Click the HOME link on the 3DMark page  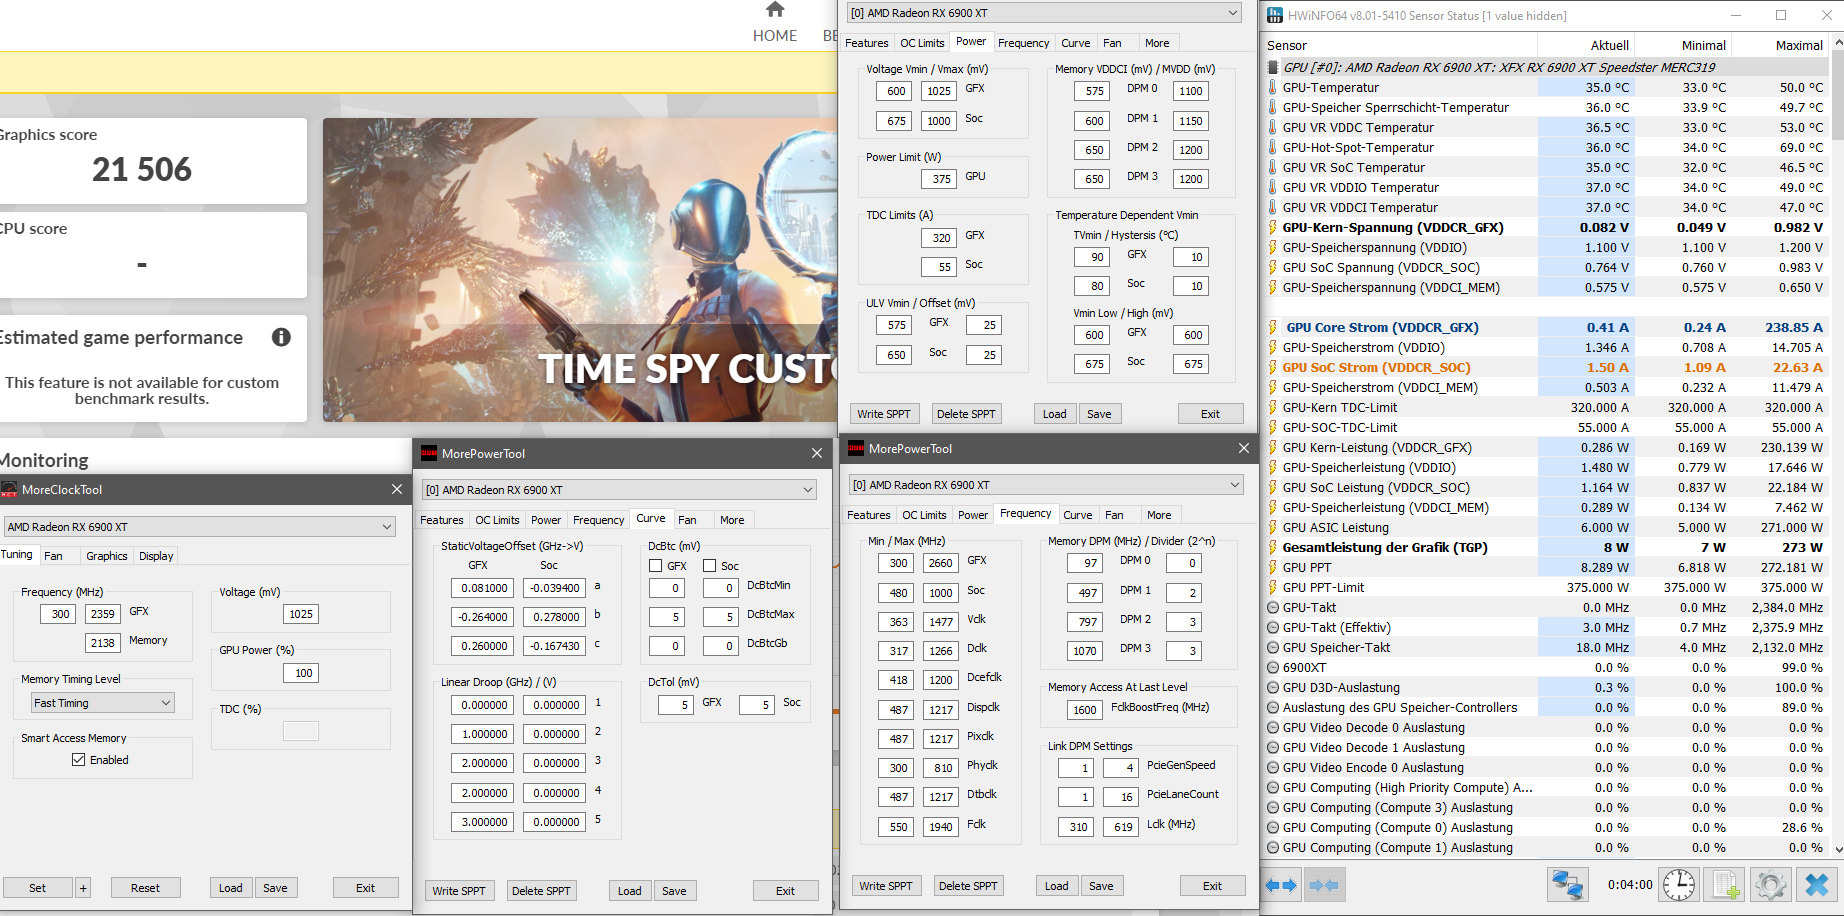[775, 35]
